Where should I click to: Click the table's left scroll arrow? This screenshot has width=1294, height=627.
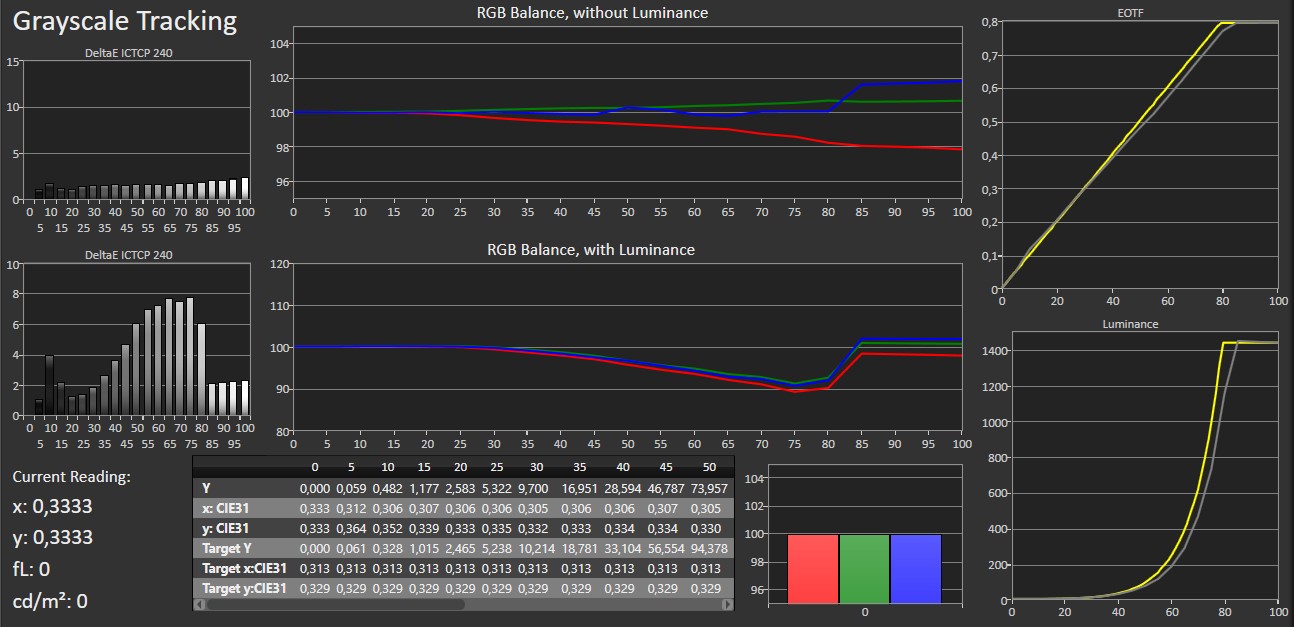(x=198, y=604)
